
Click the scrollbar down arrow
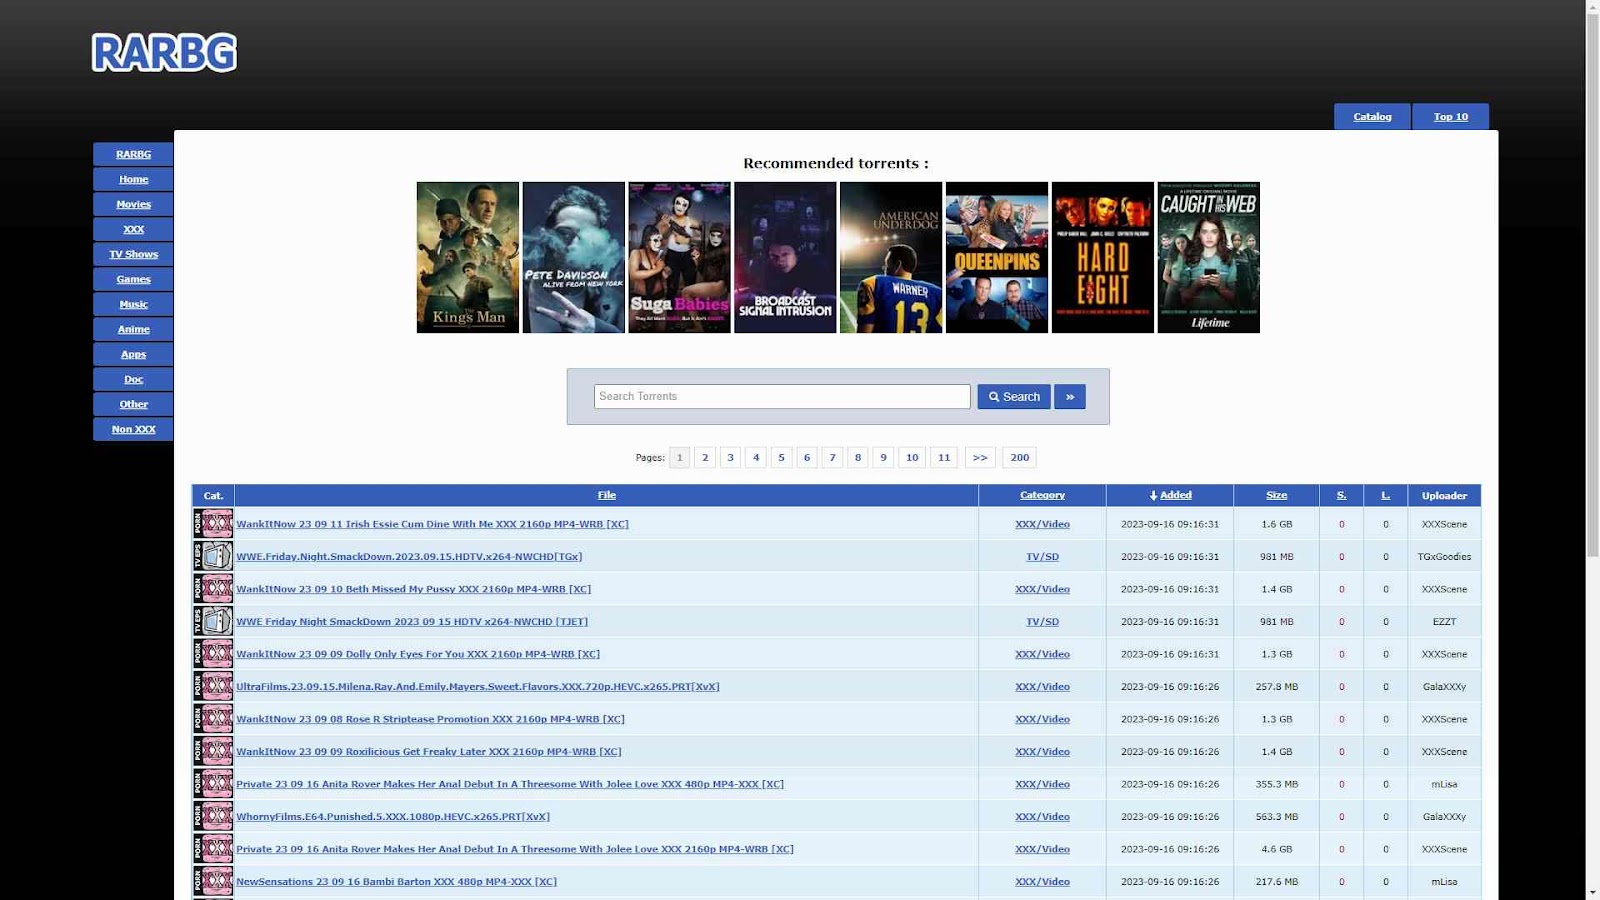[x=1592, y=892]
